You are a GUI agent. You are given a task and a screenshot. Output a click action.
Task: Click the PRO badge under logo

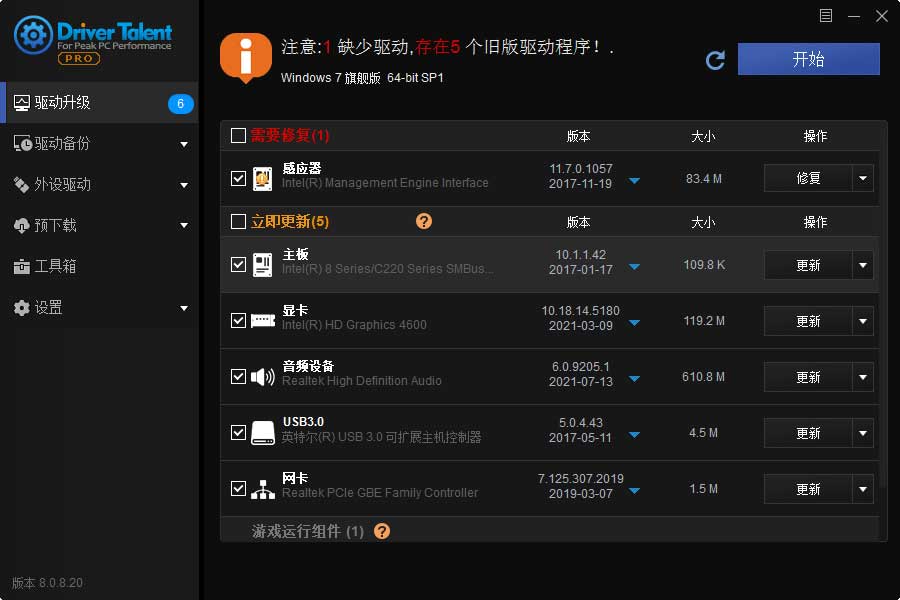click(x=79, y=59)
